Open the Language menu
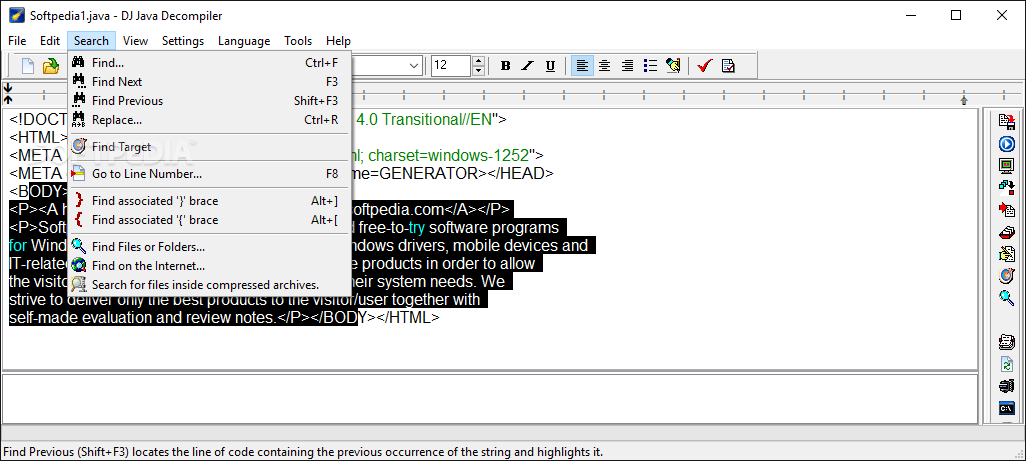 (244, 41)
